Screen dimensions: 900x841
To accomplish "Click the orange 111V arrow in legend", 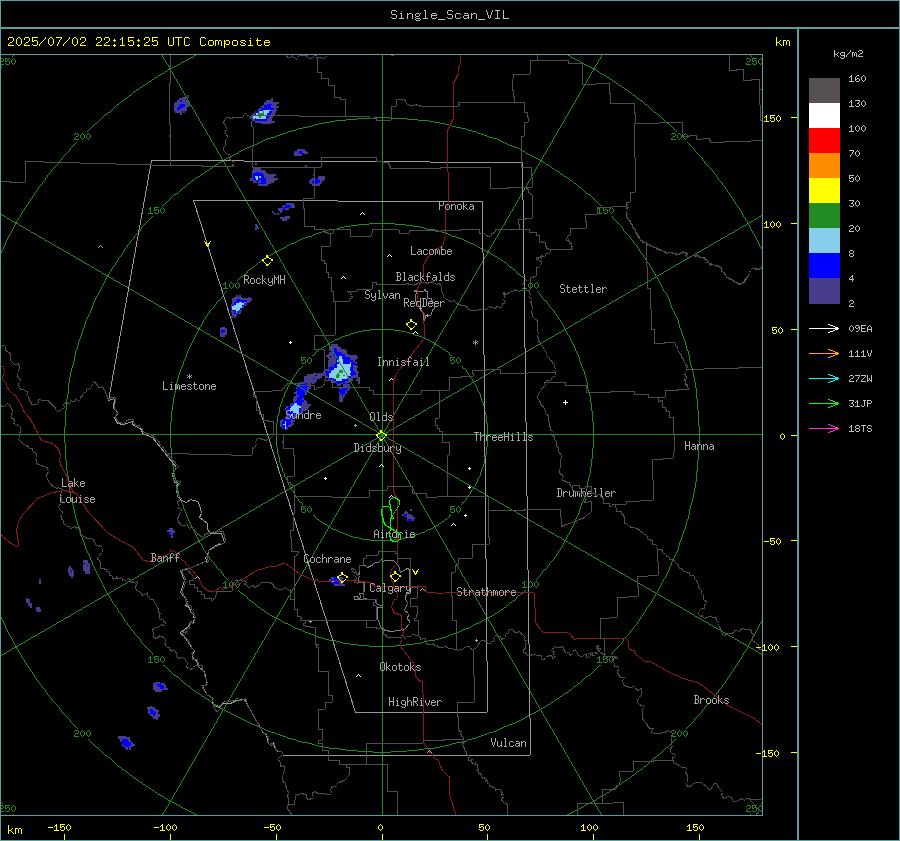I will (x=824, y=354).
